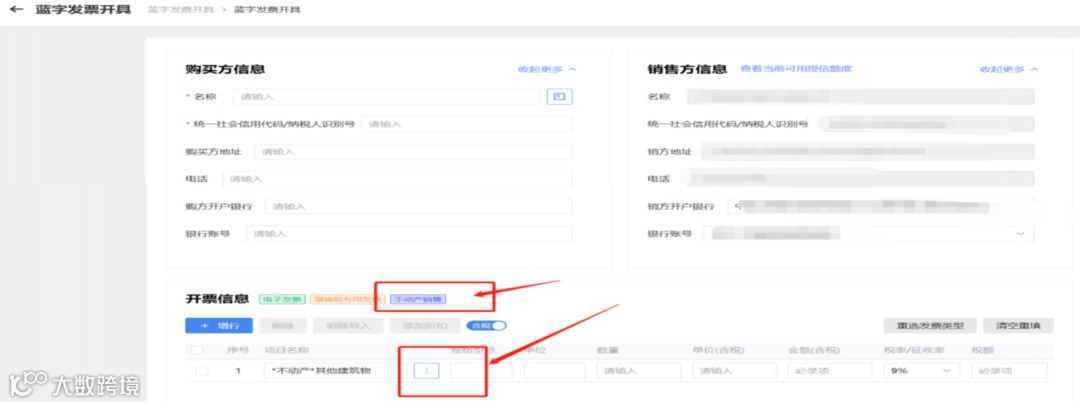Open the buyer lookup icon beside 名称
1080x405 pixels.
[560, 97]
